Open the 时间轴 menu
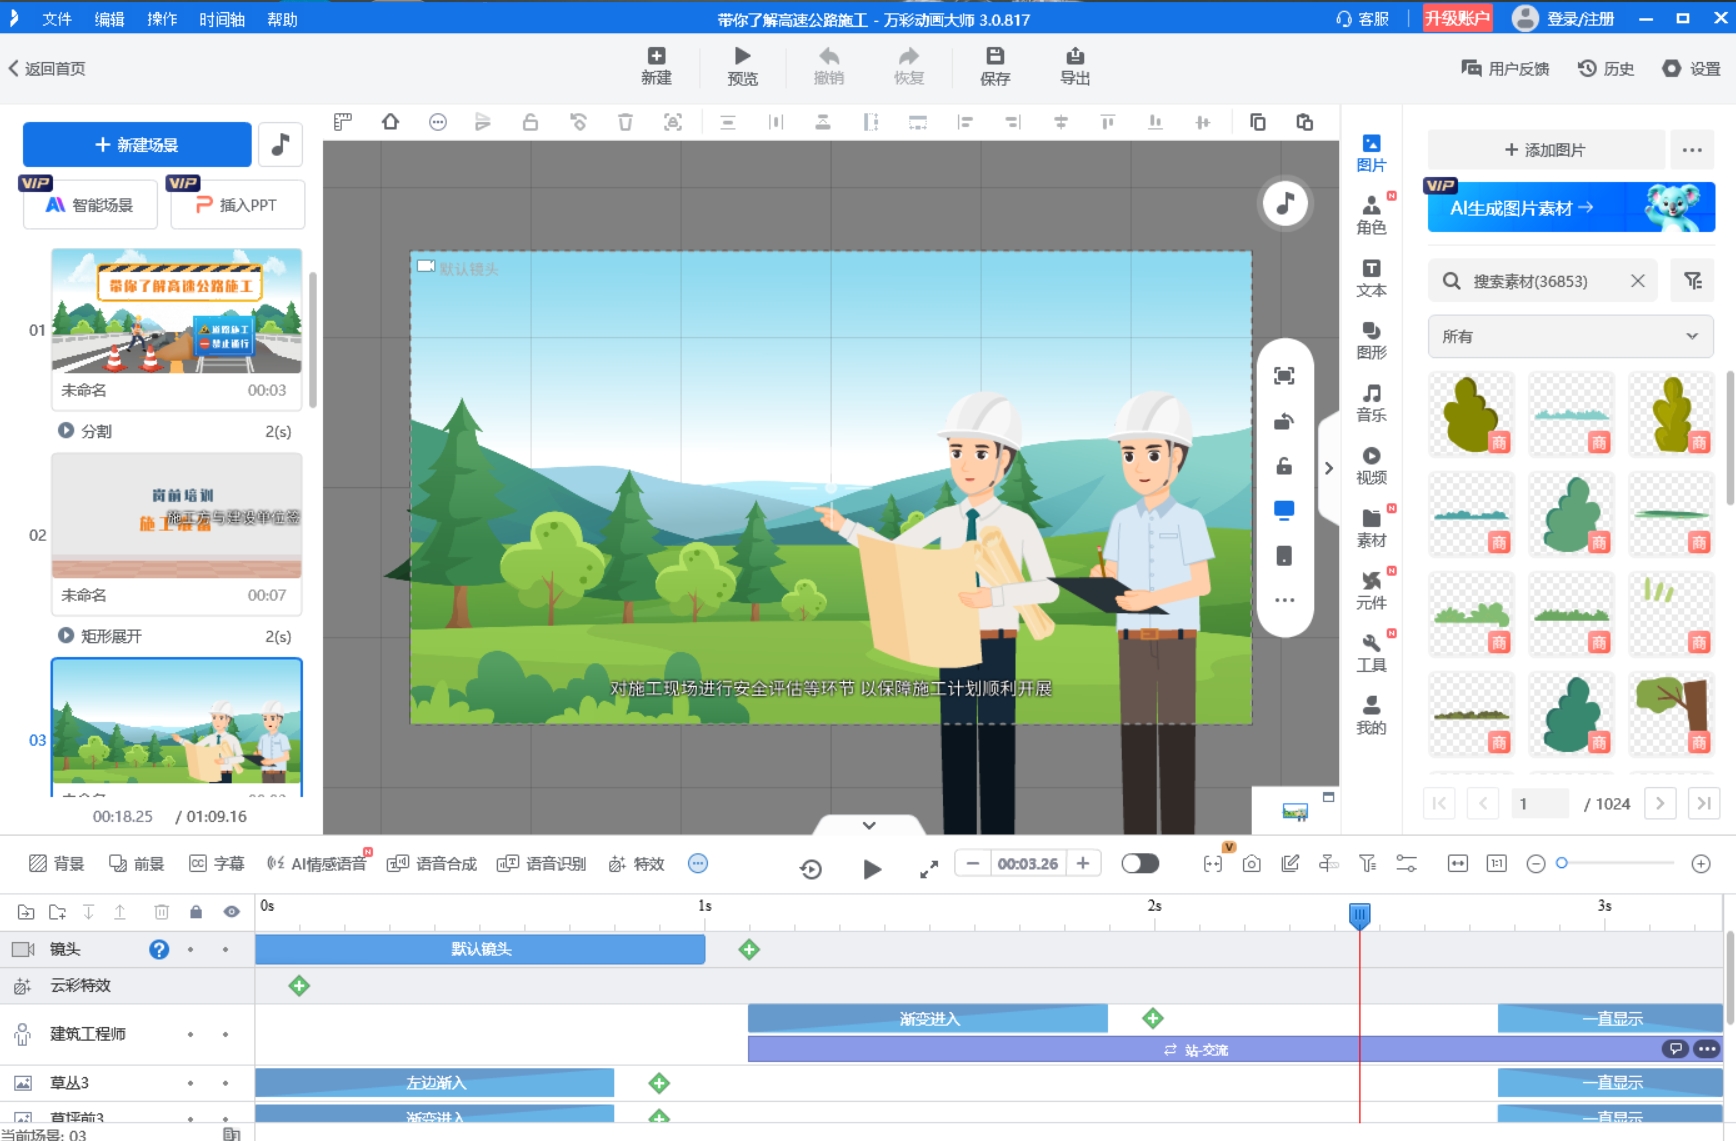 click(222, 19)
